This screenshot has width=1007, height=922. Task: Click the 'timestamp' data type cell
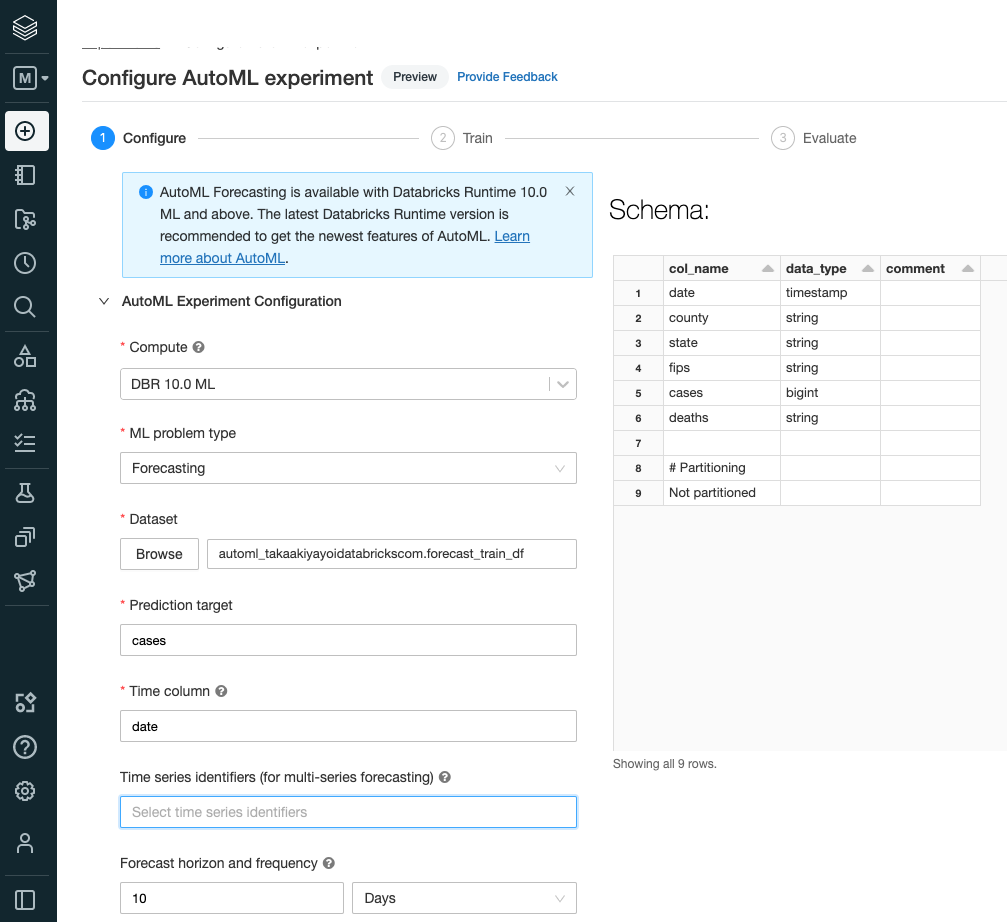pyautogui.click(x=830, y=293)
